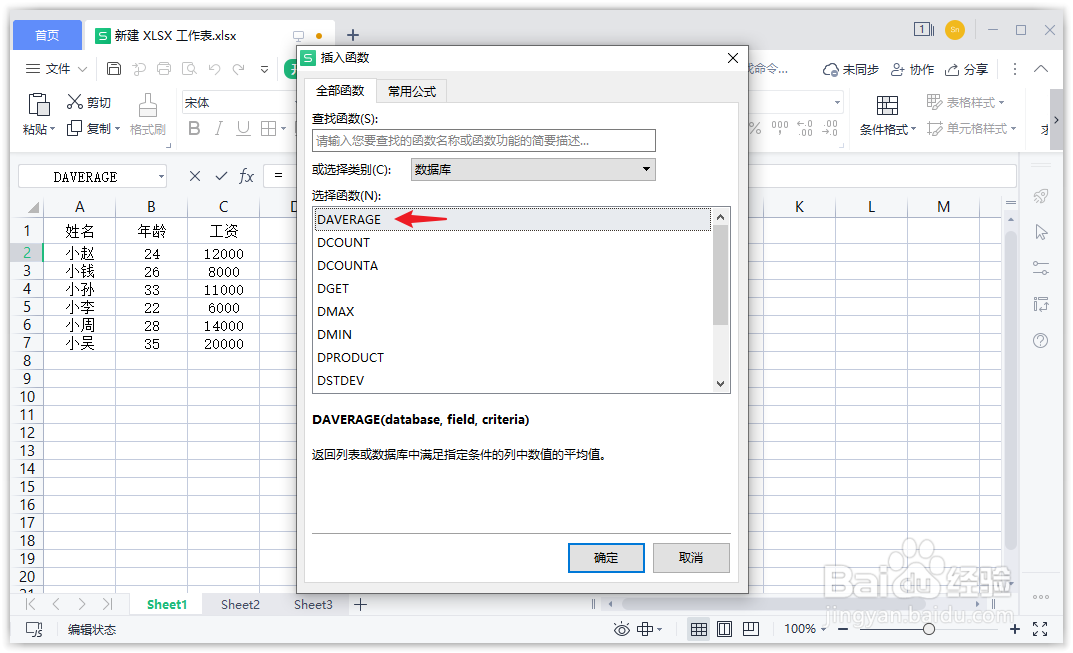Open the Name Box dropdown arrow

click(x=161, y=177)
